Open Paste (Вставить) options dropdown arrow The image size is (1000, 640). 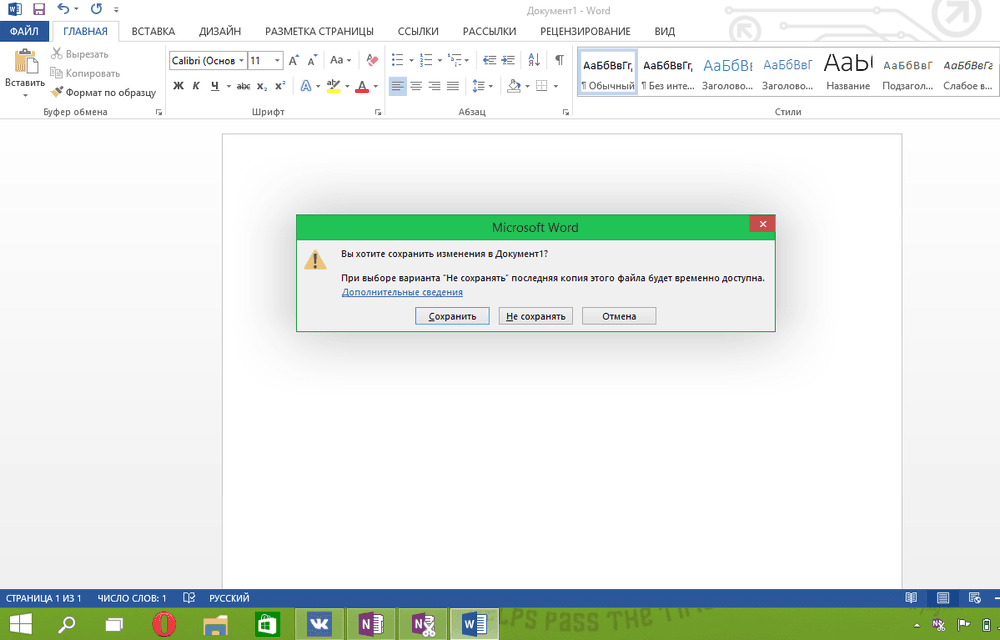[x=25, y=95]
